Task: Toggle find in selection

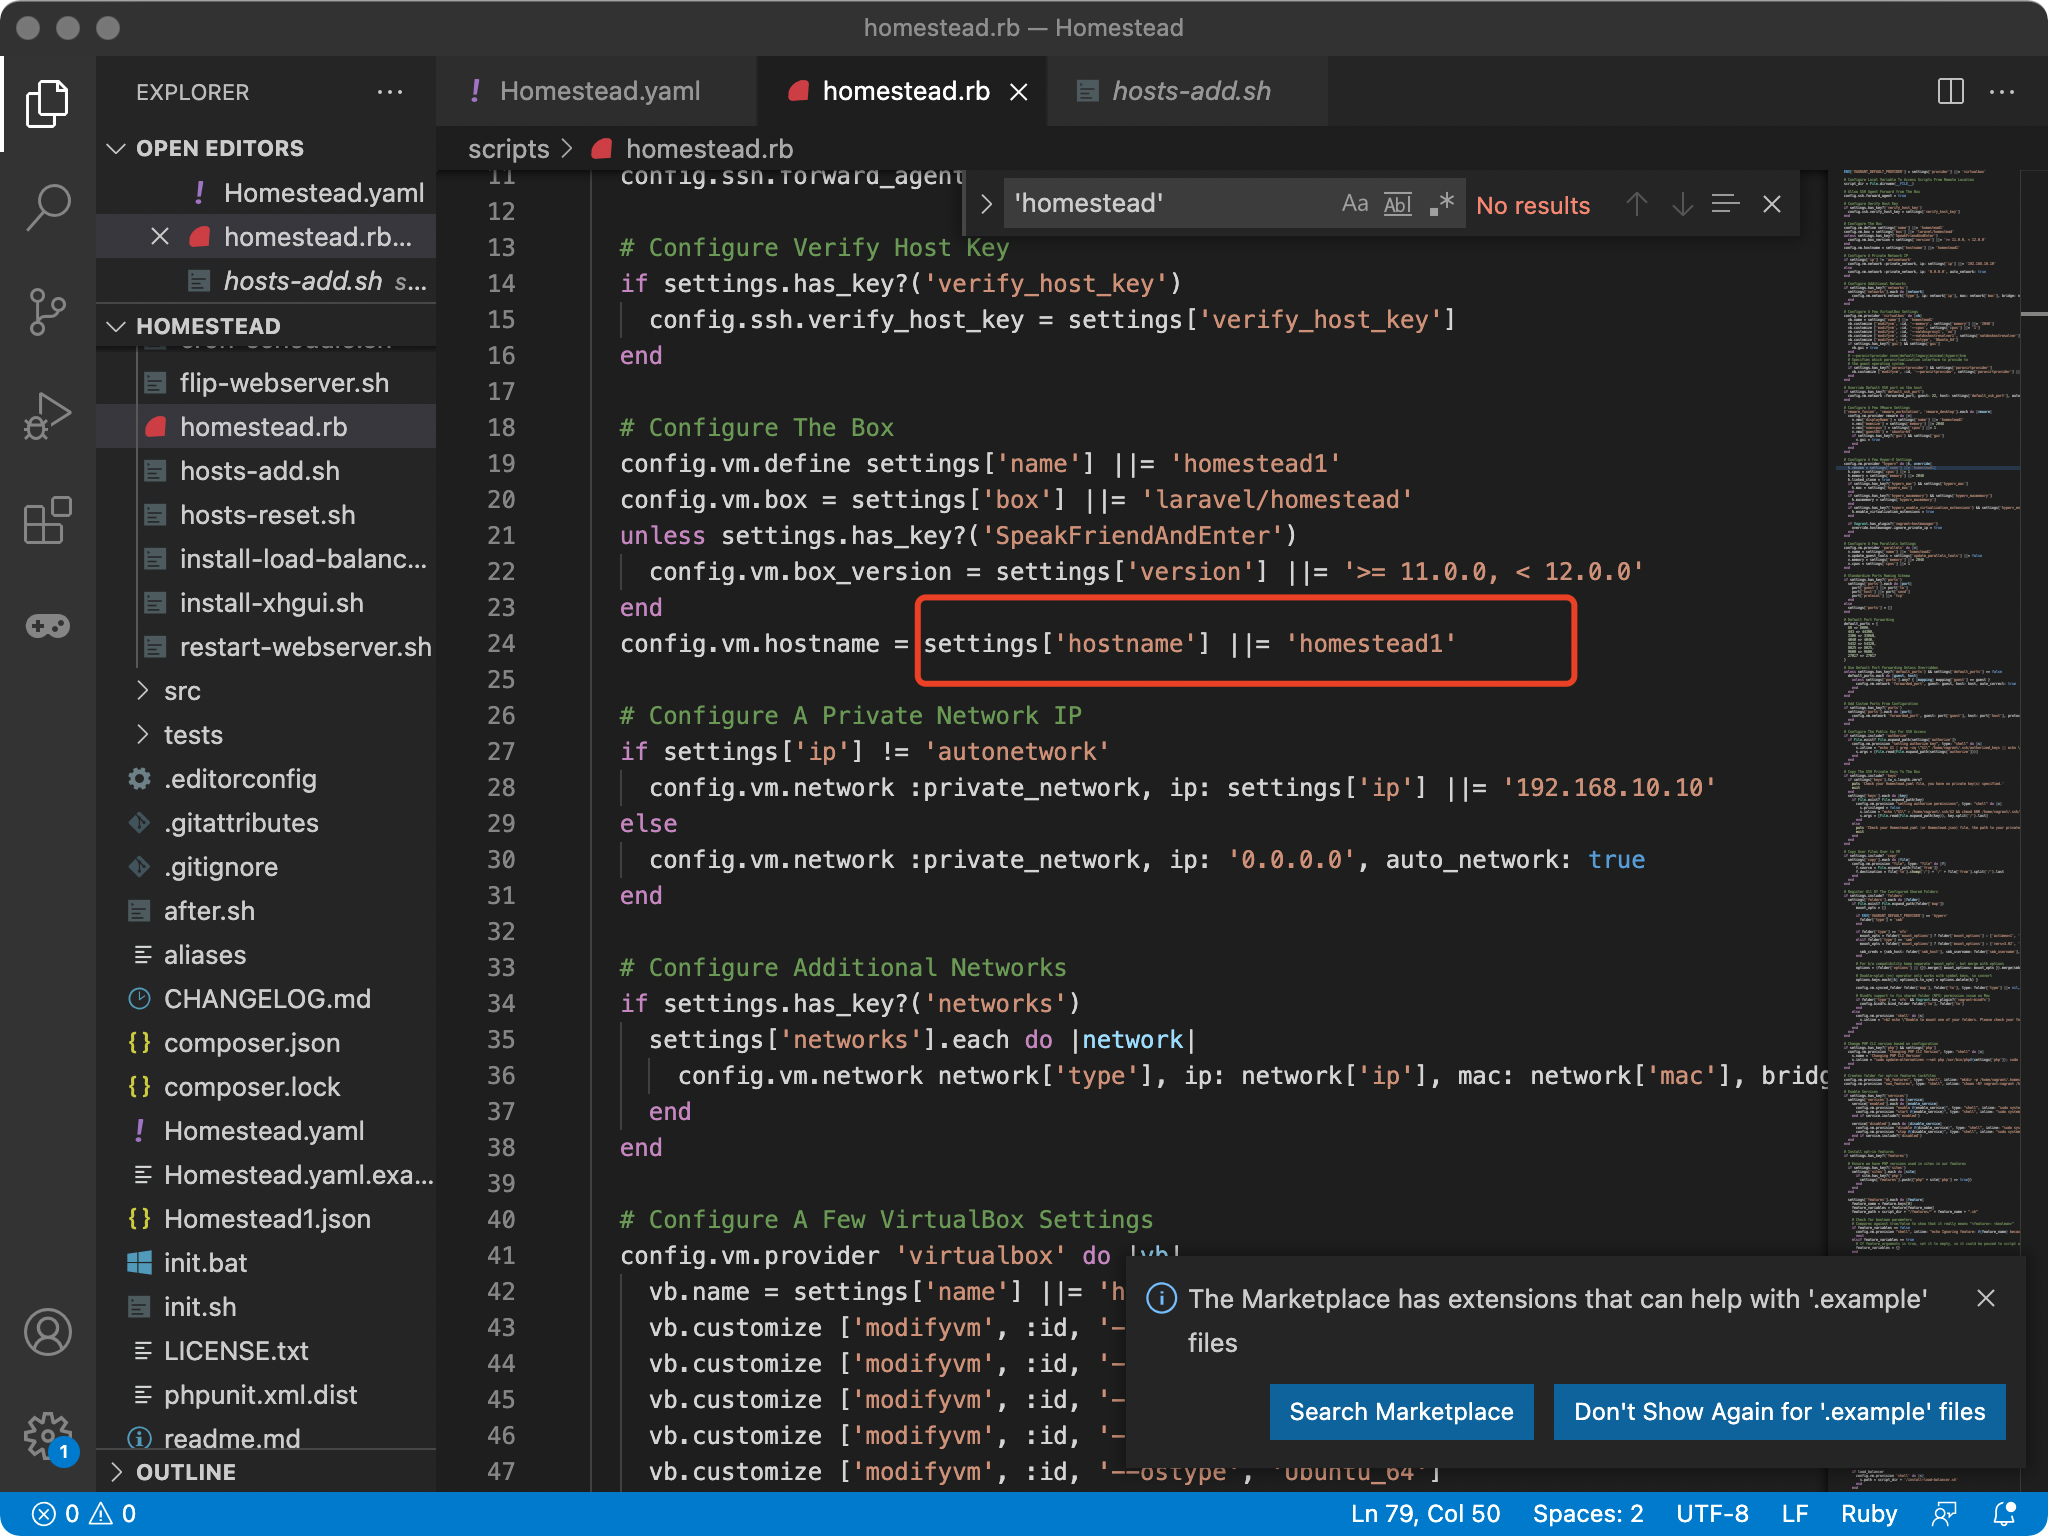Action: [1726, 204]
